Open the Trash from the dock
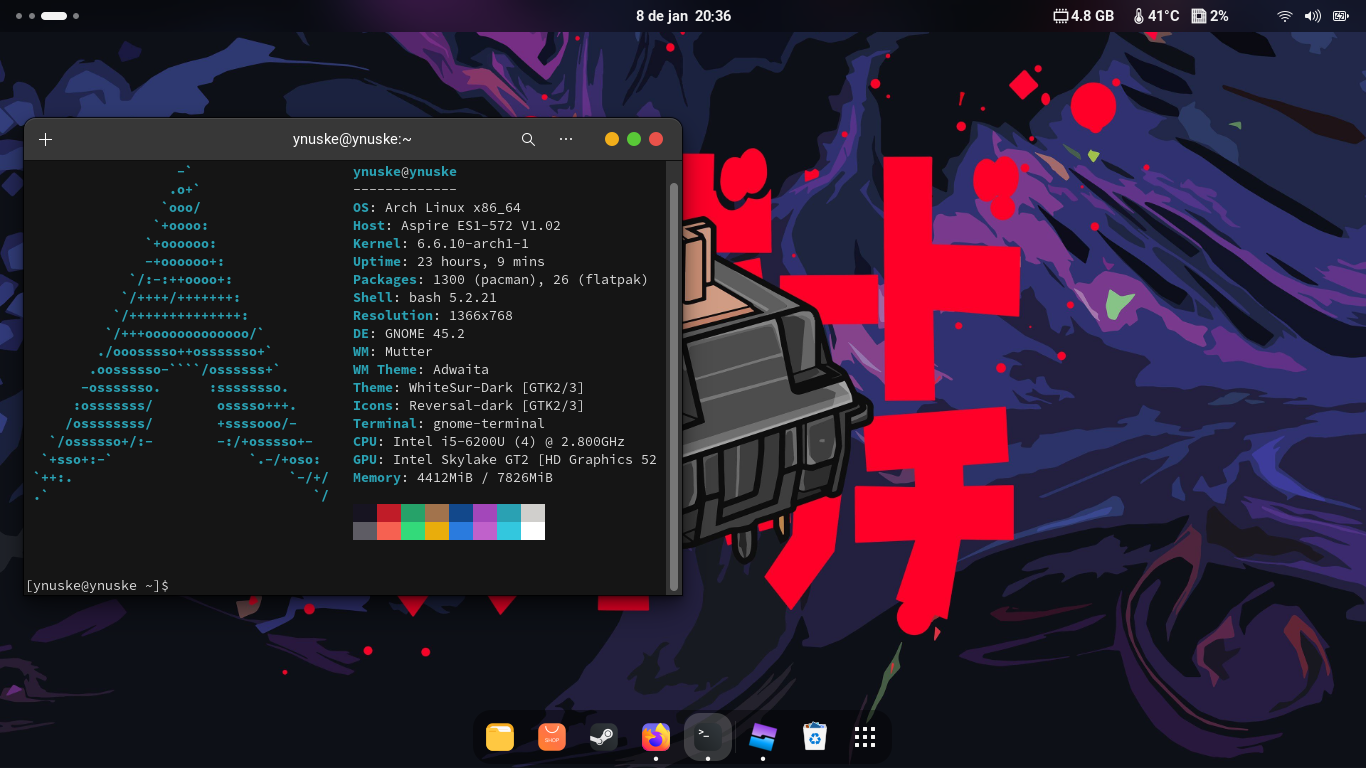This screenshot has height=768, width=1366. [x=815, y=737]
